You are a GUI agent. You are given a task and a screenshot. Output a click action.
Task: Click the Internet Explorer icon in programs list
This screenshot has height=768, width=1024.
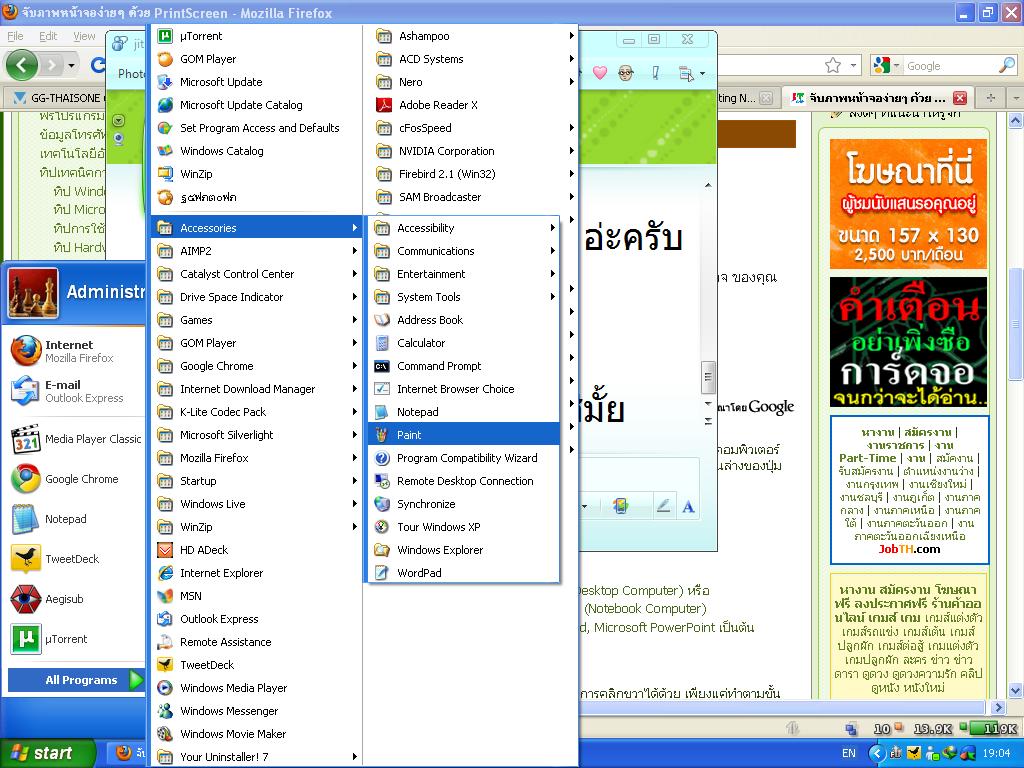click(165, 573)
